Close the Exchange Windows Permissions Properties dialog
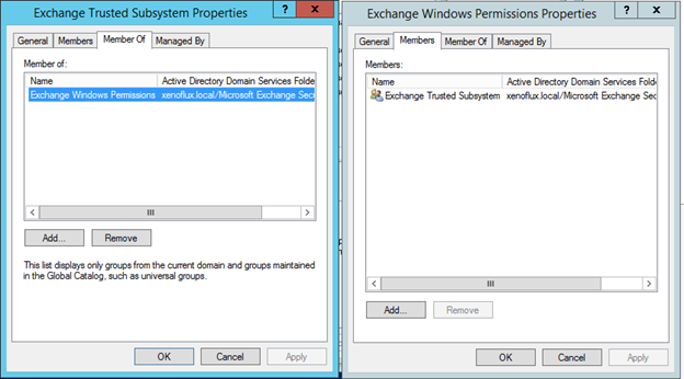Image resolution: width=684 pixels, height=379 pixels. 657,10
